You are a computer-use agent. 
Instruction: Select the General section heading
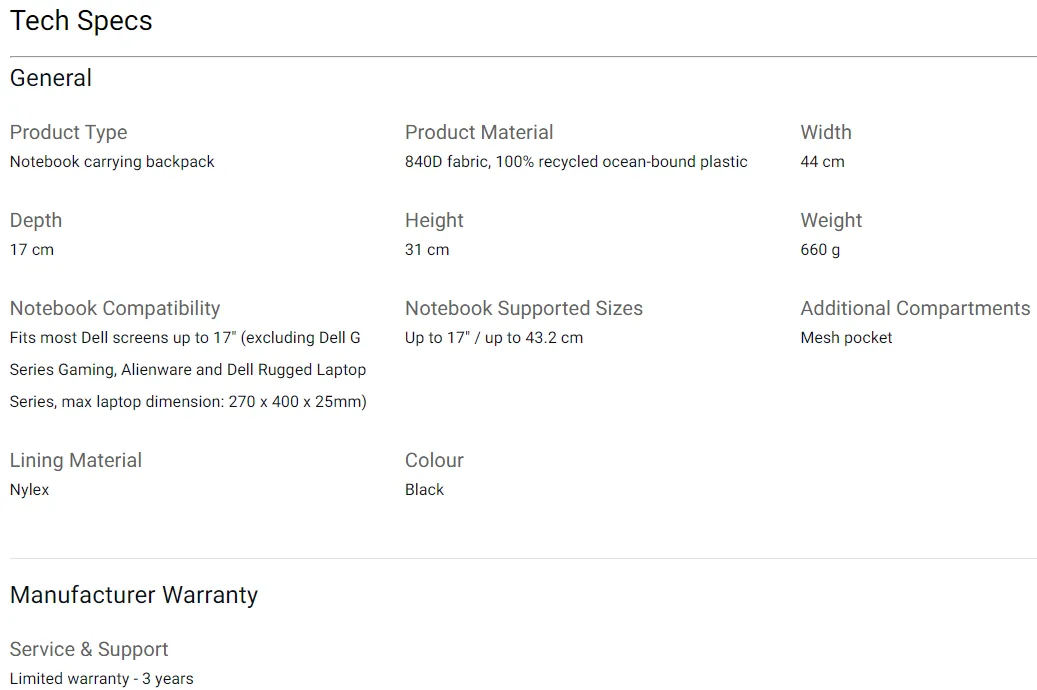[51, 78]
